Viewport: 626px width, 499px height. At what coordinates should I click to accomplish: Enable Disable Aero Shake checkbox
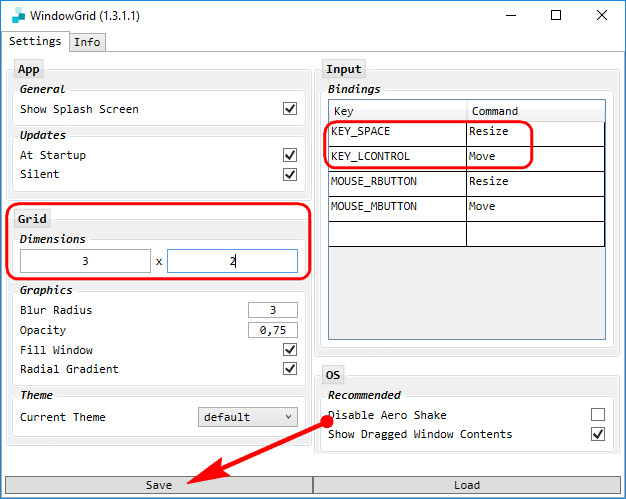598,415
